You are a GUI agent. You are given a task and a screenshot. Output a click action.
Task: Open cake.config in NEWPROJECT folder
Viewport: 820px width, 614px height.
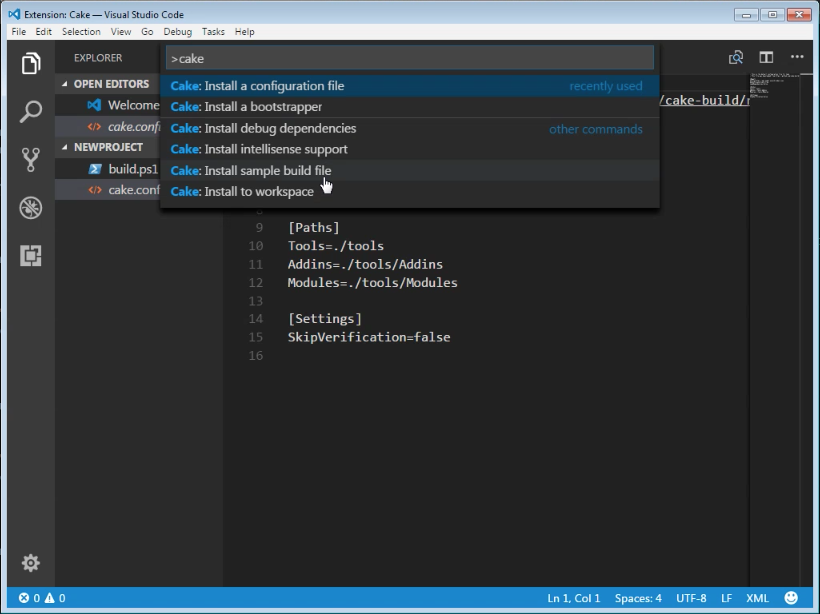point(134,190)
